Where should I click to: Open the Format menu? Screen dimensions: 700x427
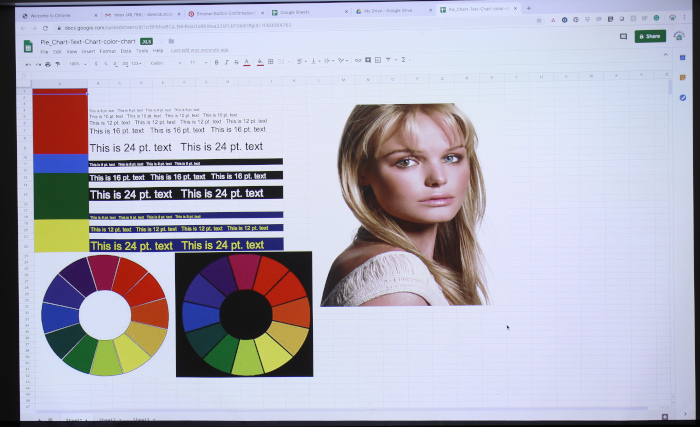coord(108,51)
